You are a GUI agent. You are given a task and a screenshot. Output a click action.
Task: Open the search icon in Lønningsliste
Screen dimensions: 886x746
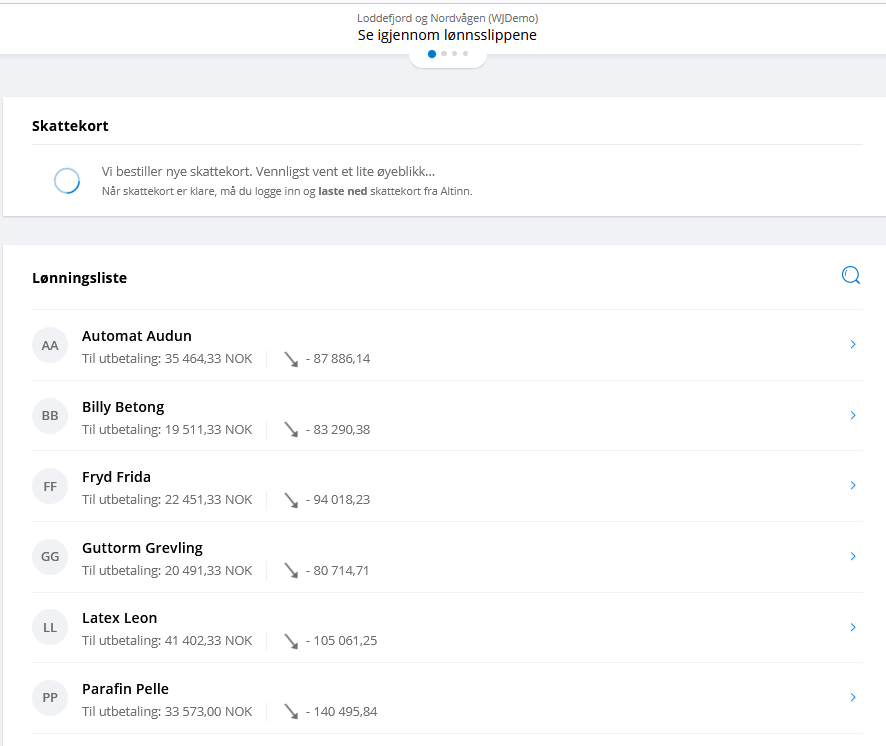pyautogui.click(x=850, y=275)
